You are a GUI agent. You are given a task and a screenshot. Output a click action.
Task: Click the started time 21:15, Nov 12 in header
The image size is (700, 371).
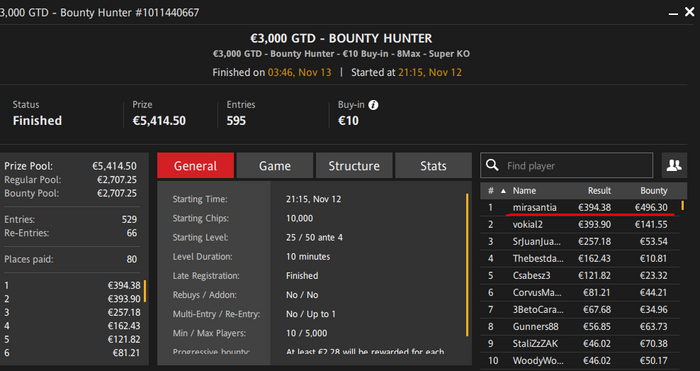430,72
